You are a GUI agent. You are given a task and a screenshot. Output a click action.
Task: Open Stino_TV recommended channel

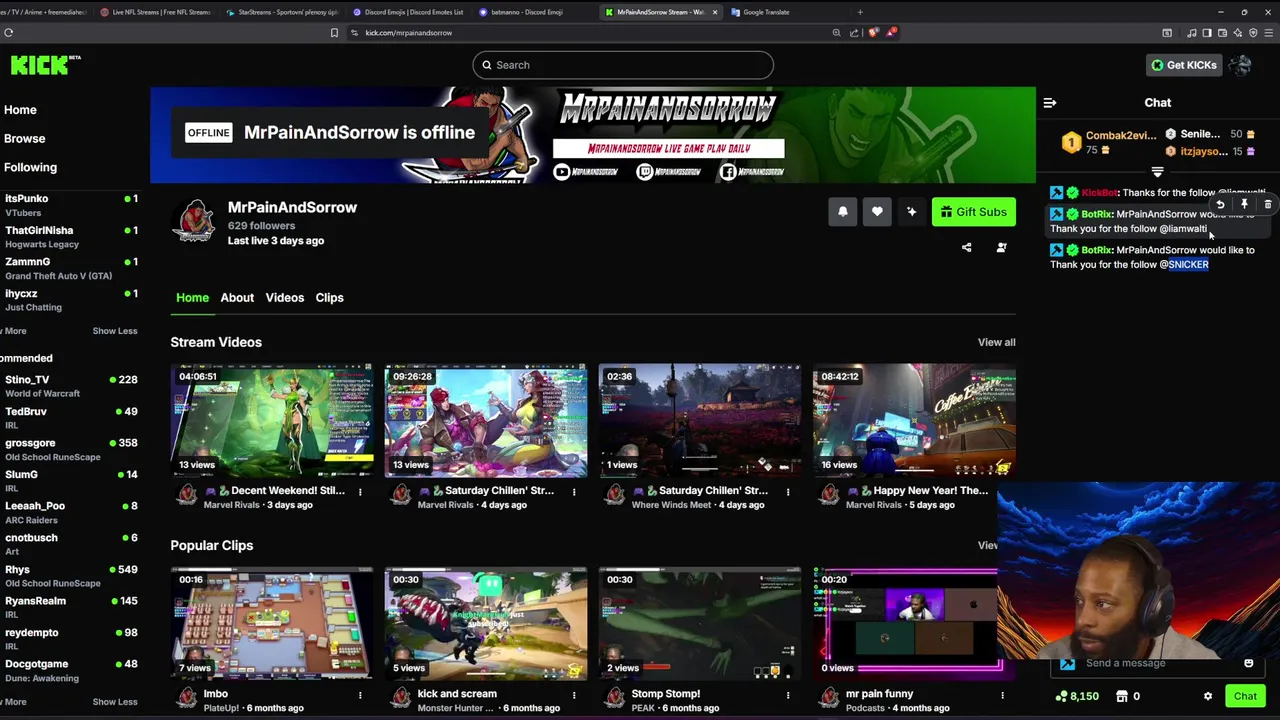(x=70, y=386)
